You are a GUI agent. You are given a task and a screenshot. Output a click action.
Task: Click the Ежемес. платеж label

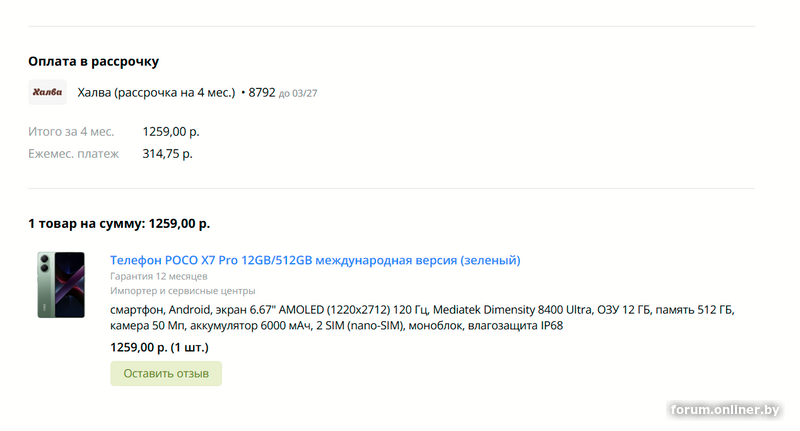coord(73,154)
